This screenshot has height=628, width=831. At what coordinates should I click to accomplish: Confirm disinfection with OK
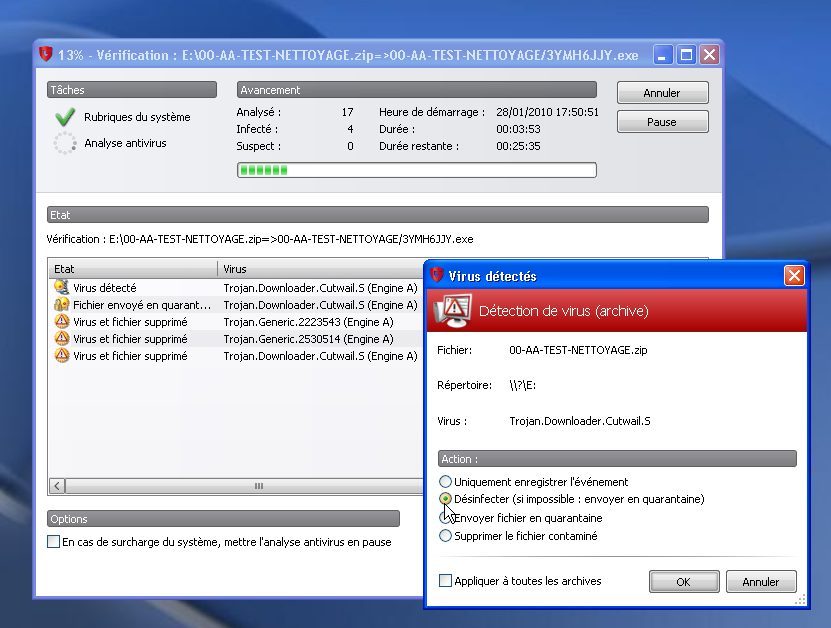pyautogui.click(x=684, y=581)
